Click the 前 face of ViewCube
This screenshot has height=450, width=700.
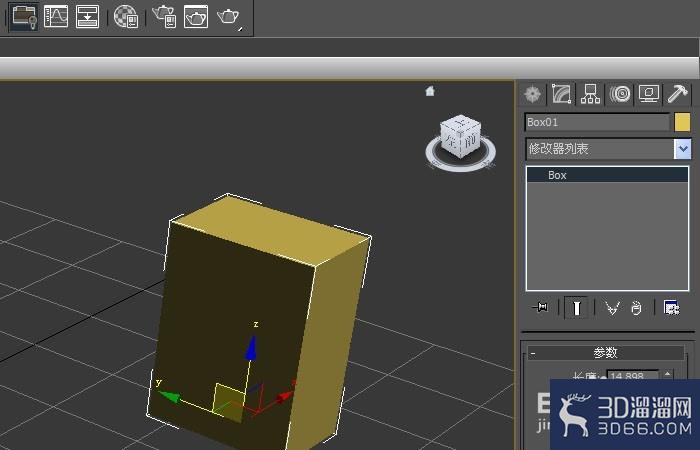(x=470, y=142)
